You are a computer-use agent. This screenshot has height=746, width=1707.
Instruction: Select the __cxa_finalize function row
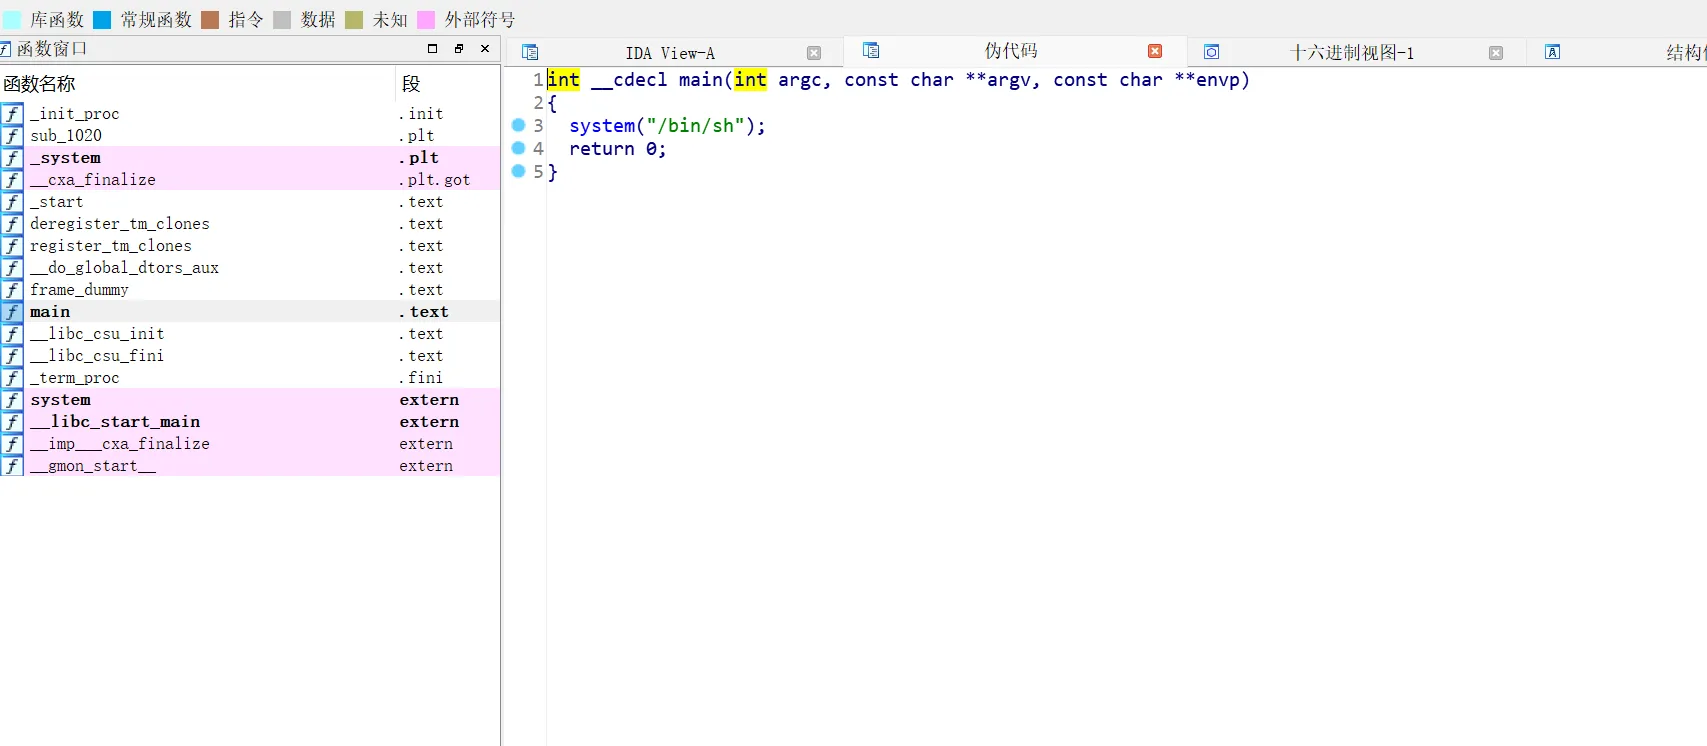[x=250, y=180]
